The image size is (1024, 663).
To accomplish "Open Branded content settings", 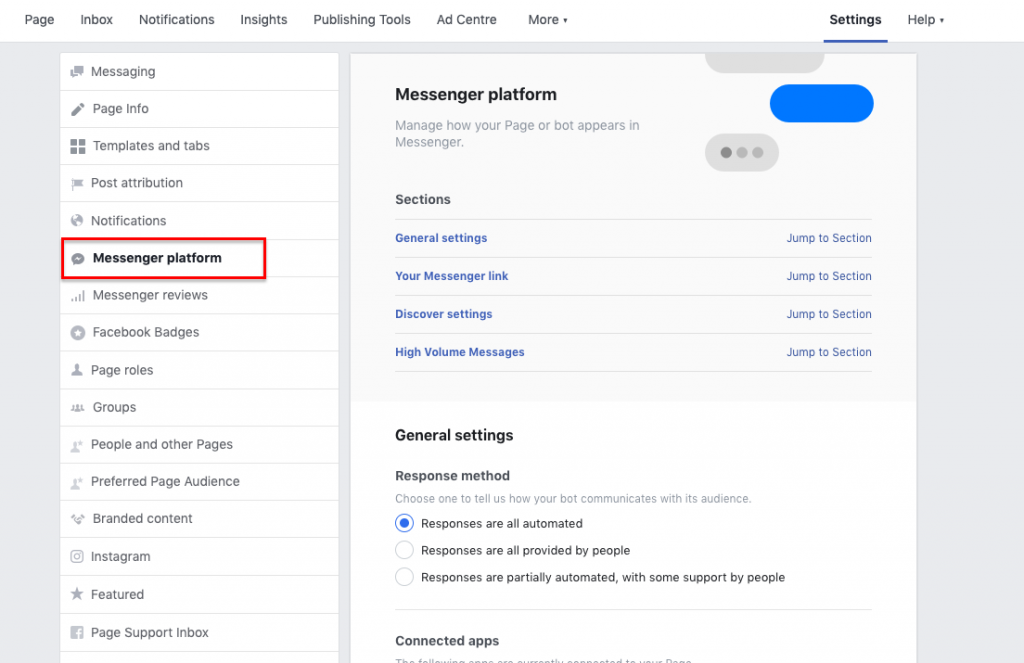I will [199, 519].
